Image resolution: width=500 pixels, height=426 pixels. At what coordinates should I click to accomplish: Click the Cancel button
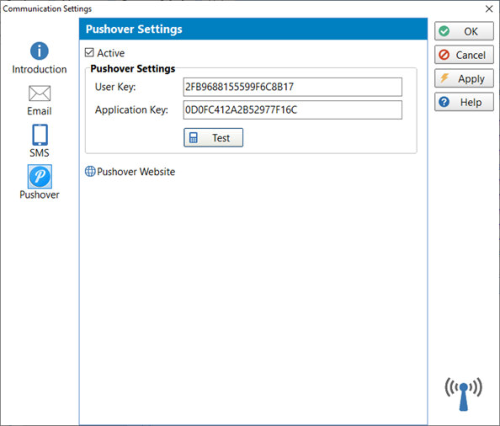coord(464,55)
